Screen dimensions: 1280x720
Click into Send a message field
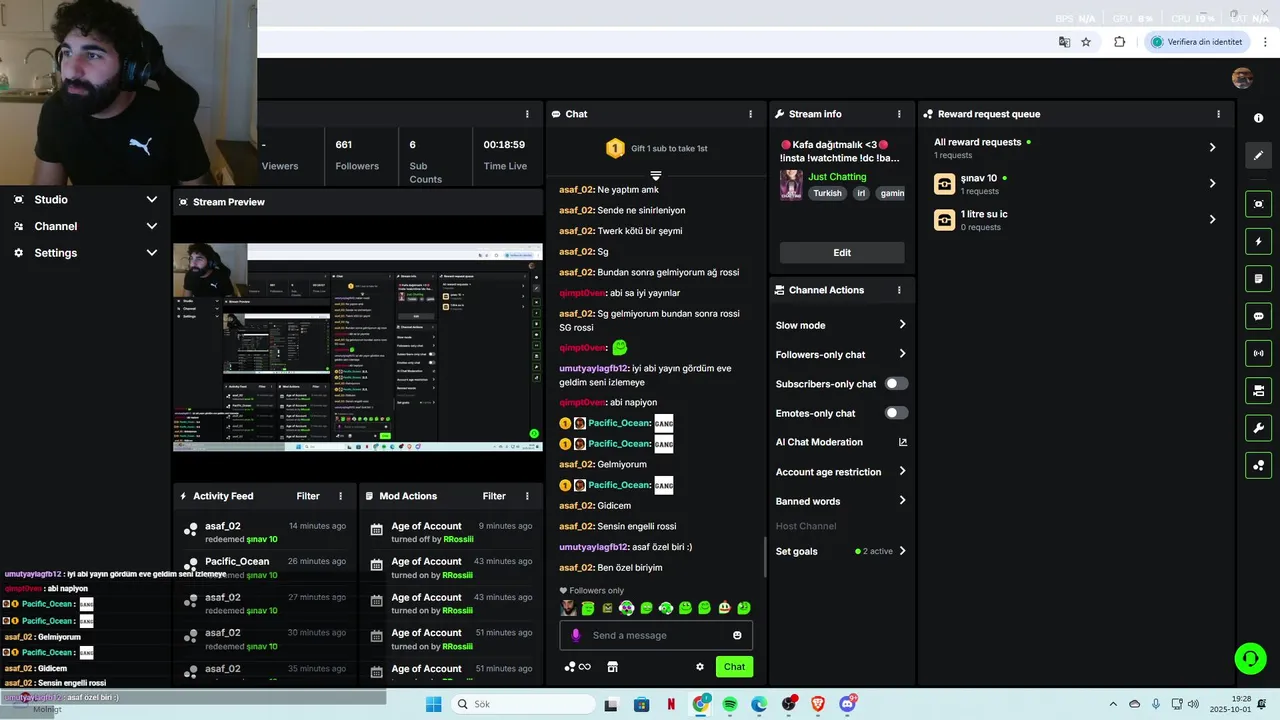tap(655, 635)
